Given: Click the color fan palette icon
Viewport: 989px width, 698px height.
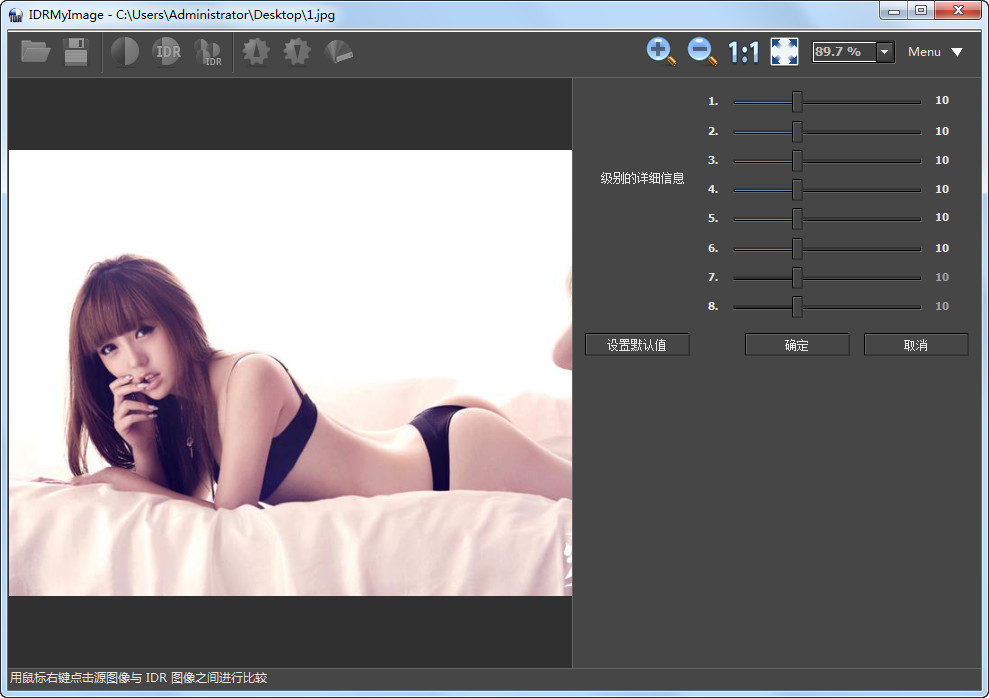Looking at the screenshot, I should (338, 52).
